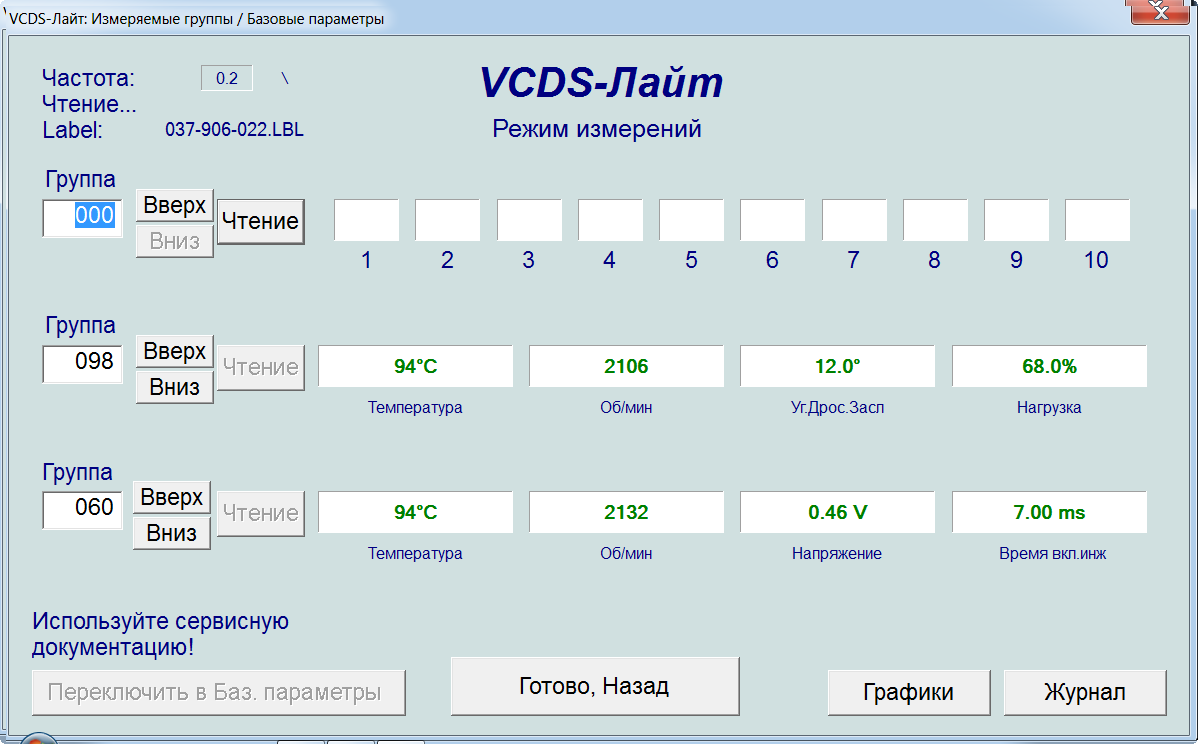Click empty value box number 7
The height and width of the screenshot is (744, 1198).
click(854, 221)
